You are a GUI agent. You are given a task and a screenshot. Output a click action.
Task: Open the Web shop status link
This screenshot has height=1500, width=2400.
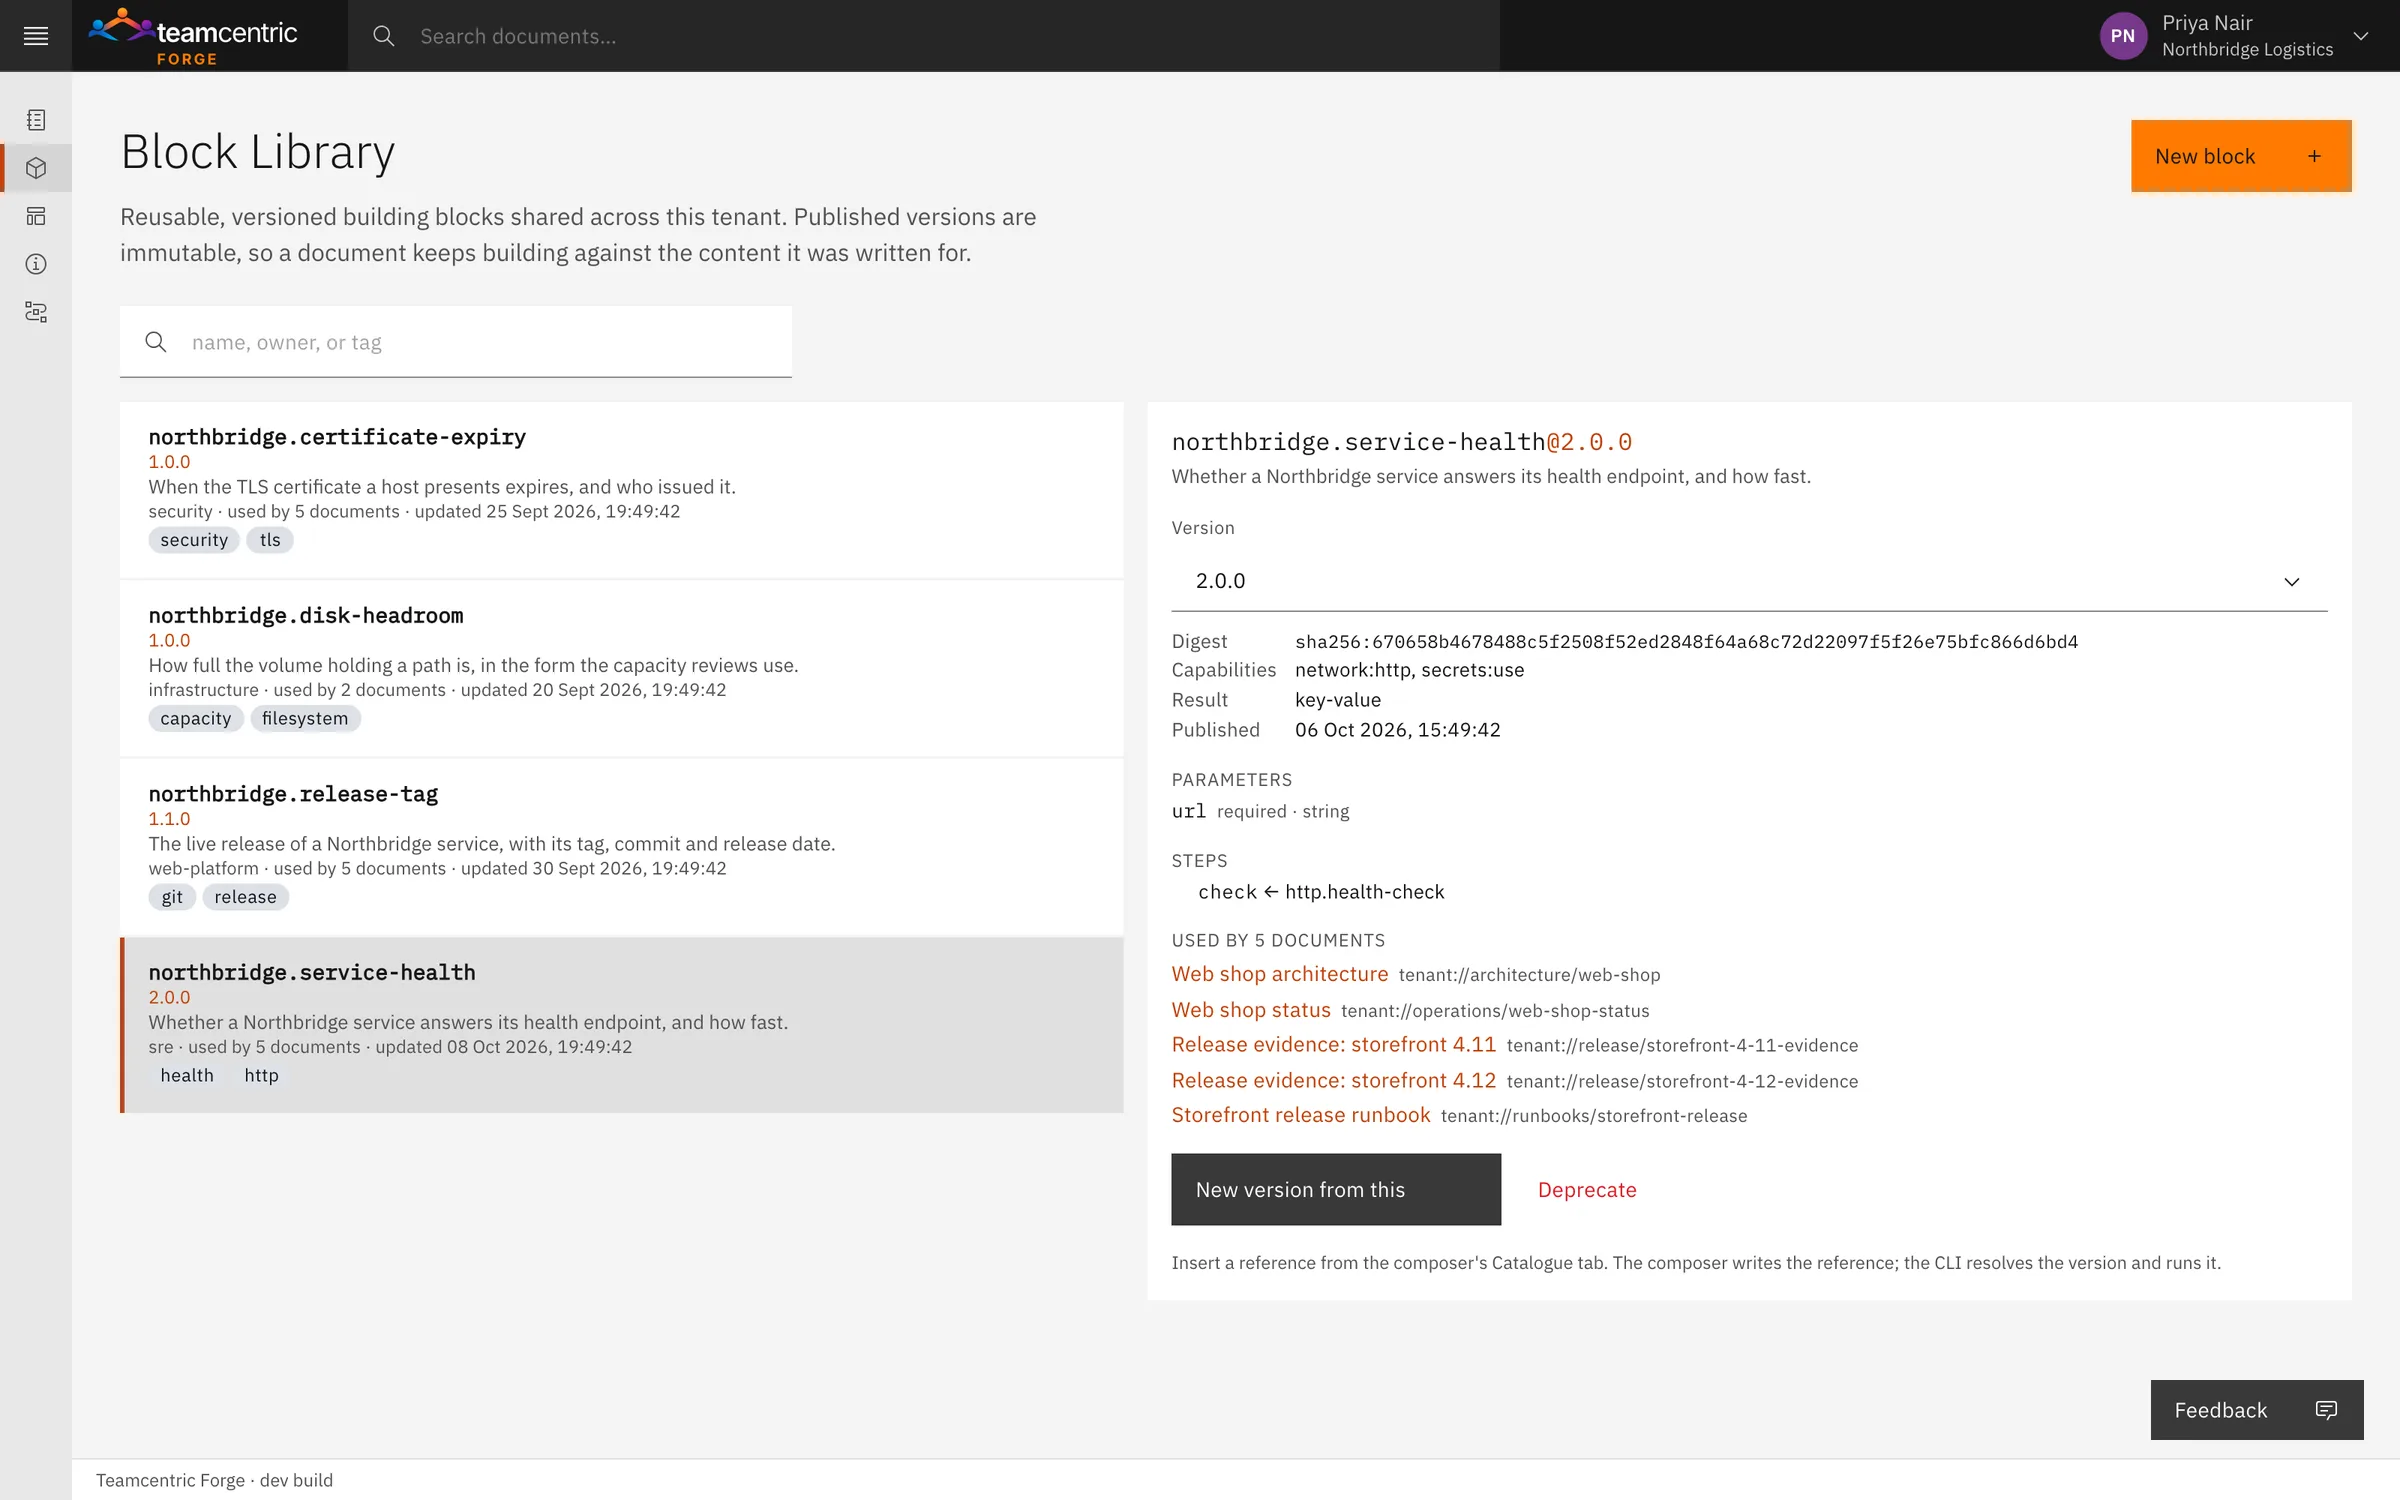[1251, 1010]
